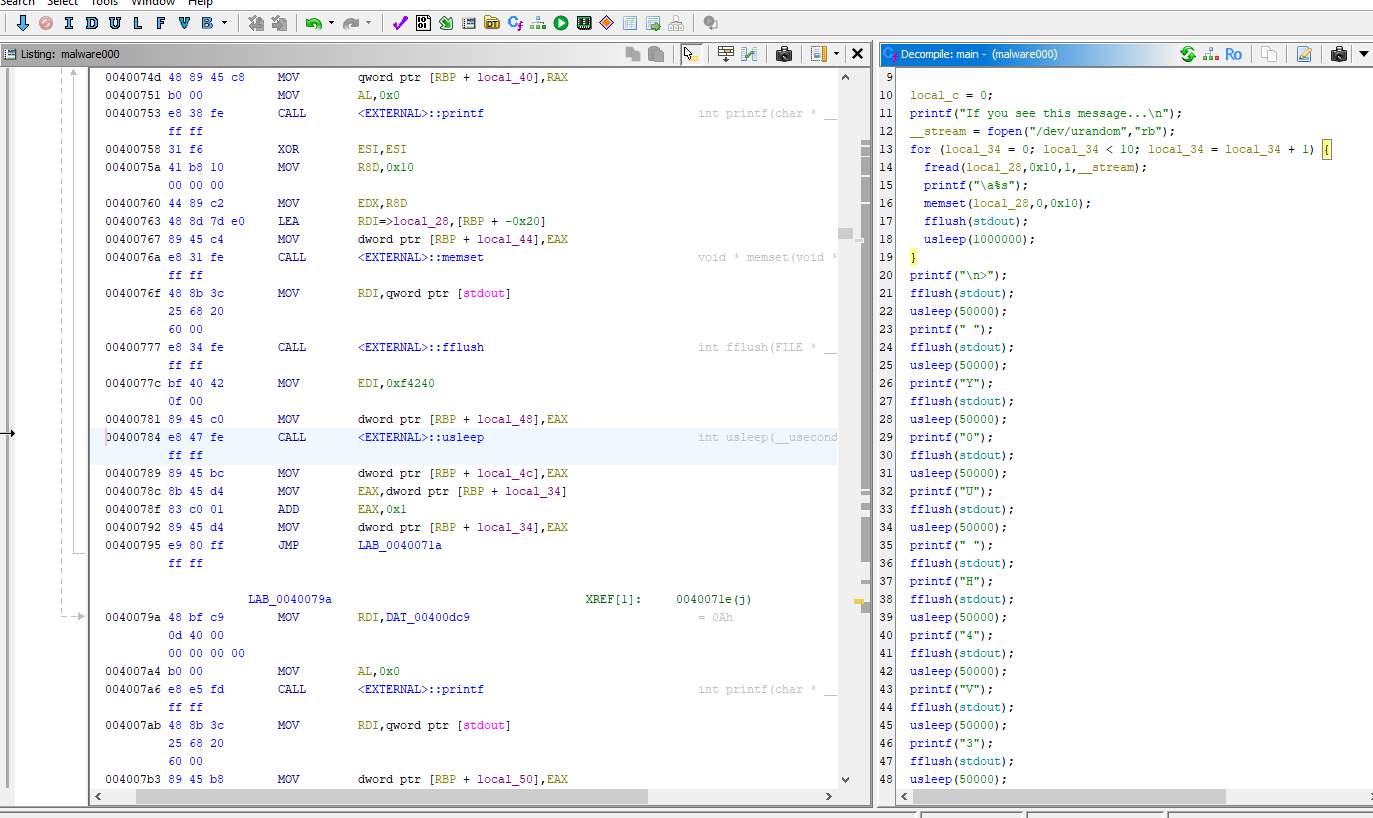The height and width of the screenshot is (818, 1373).
Task: Navigate to next Instruction (I) button
Action: click(68, 23)
